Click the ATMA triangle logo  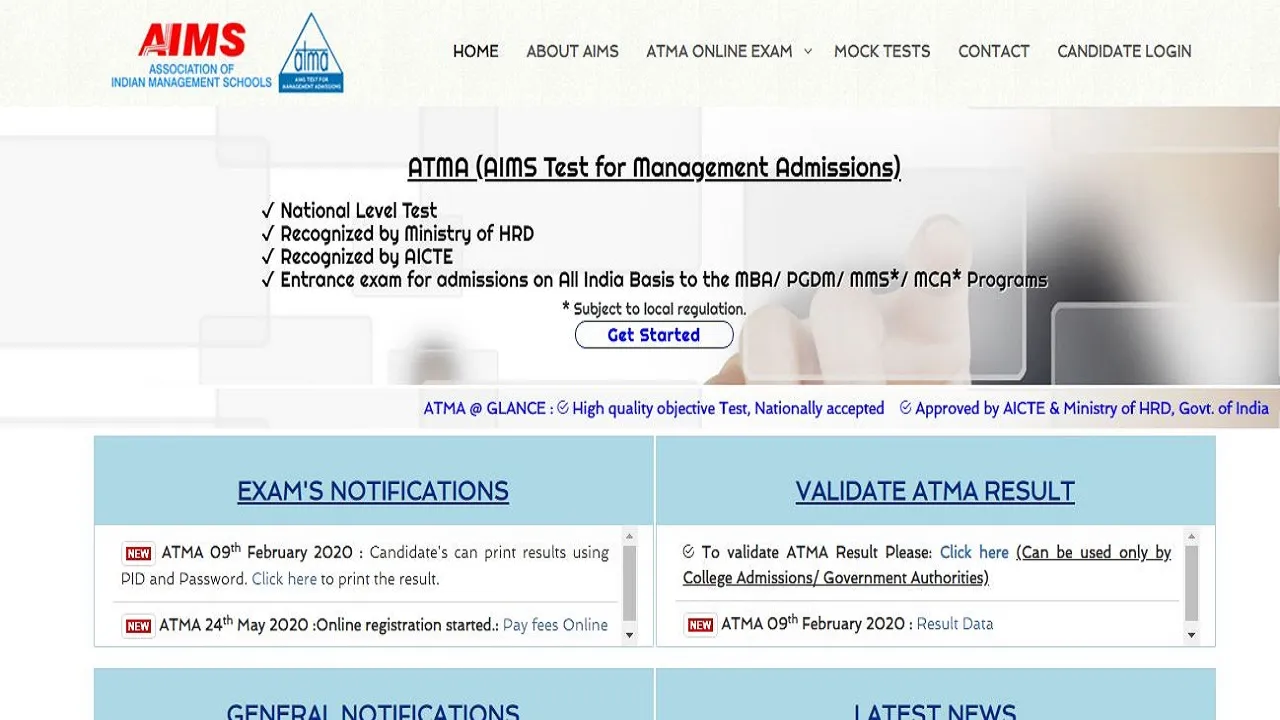pos(311,54)
